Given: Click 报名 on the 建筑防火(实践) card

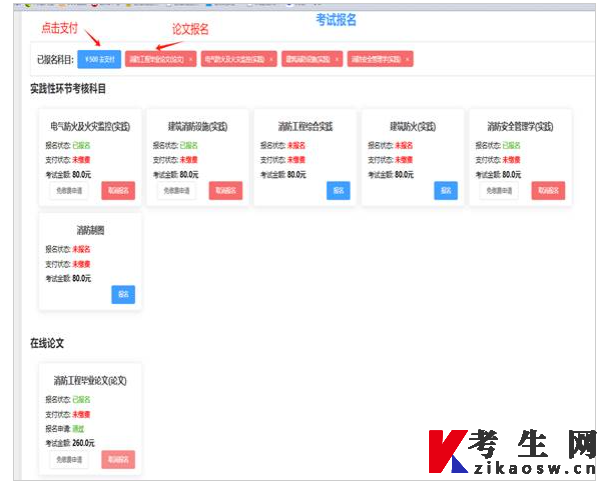Looking at the screenshot, I should pyautogui.click(x=446, y=191).
